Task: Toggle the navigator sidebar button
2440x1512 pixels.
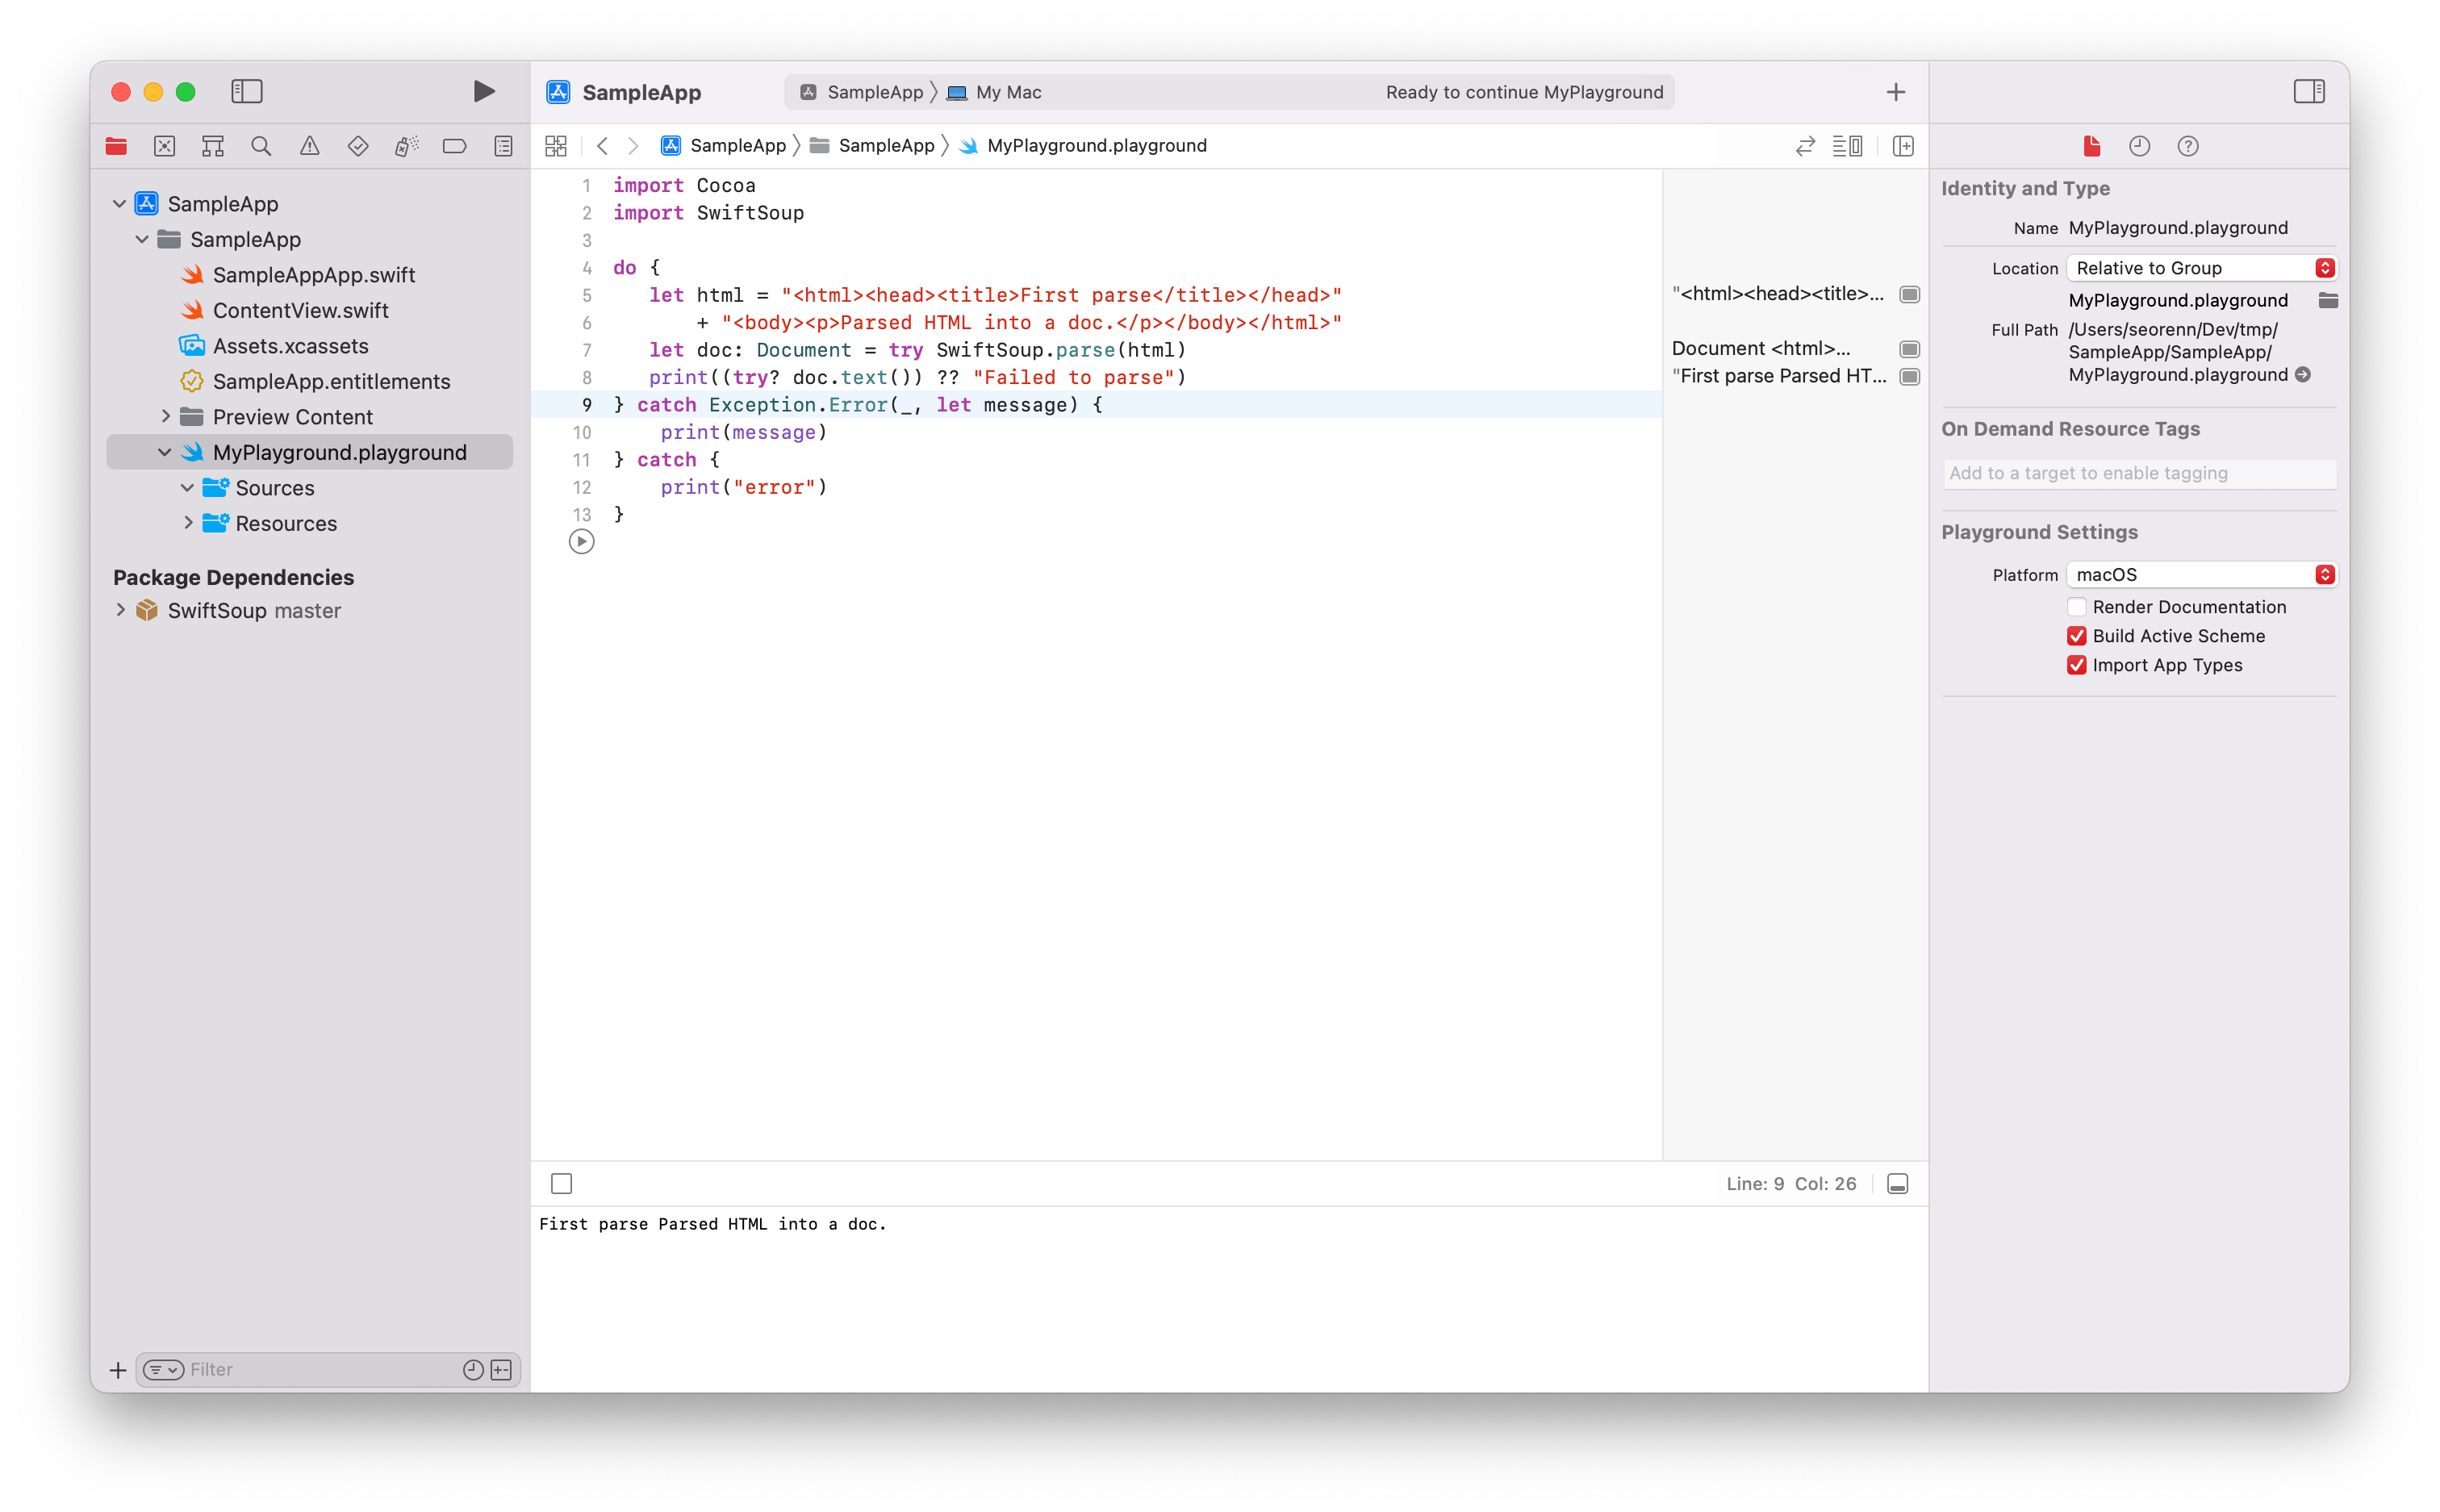Action: (246, 92)
